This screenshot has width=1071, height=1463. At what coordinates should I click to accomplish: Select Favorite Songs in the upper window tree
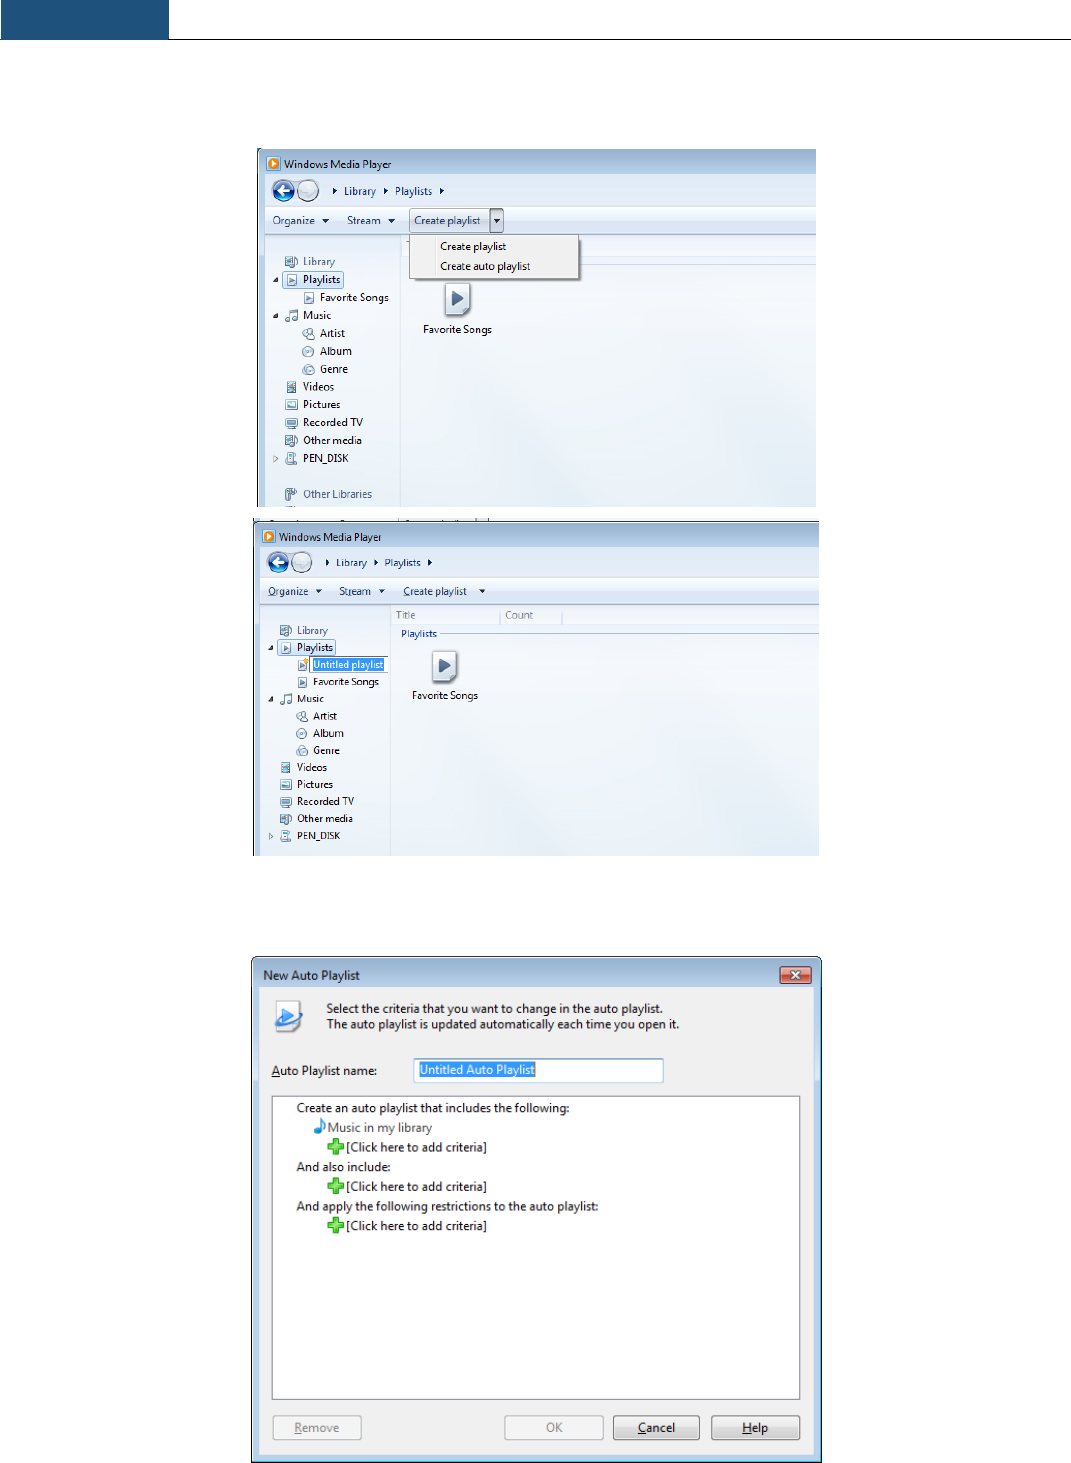(354, 298)
